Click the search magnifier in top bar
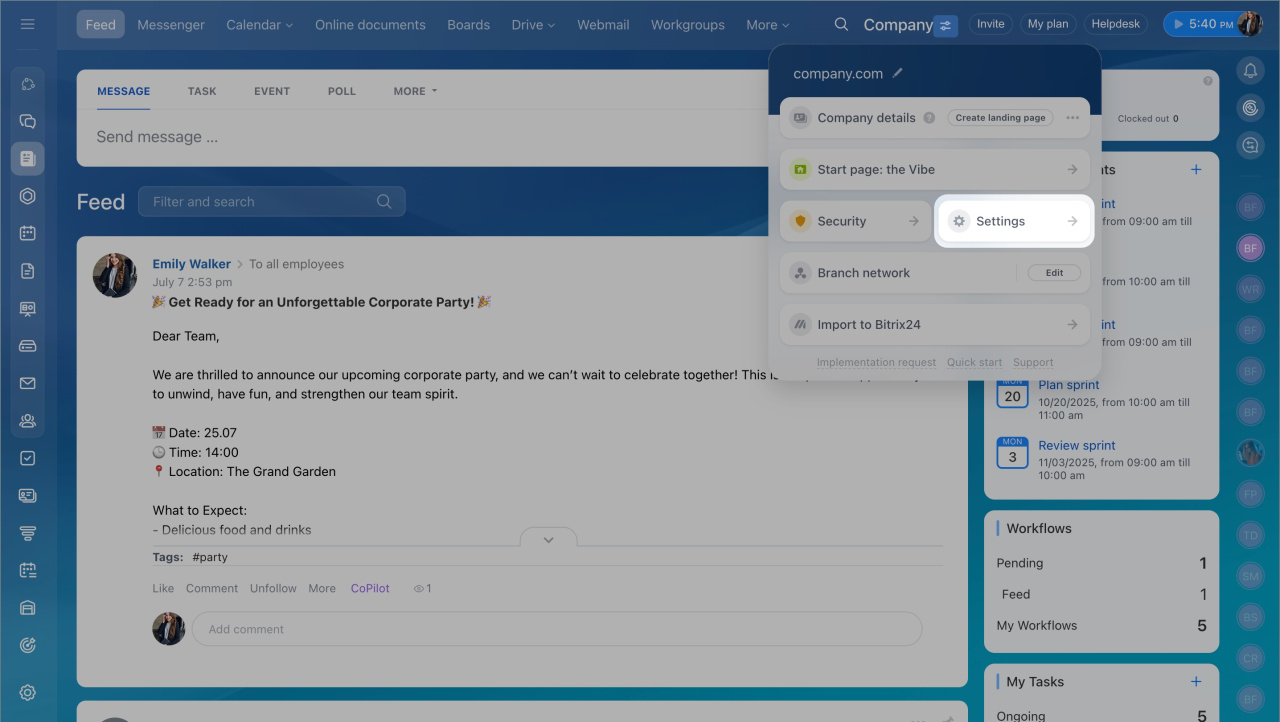The image size is (1280, 722). coord(841,24)
